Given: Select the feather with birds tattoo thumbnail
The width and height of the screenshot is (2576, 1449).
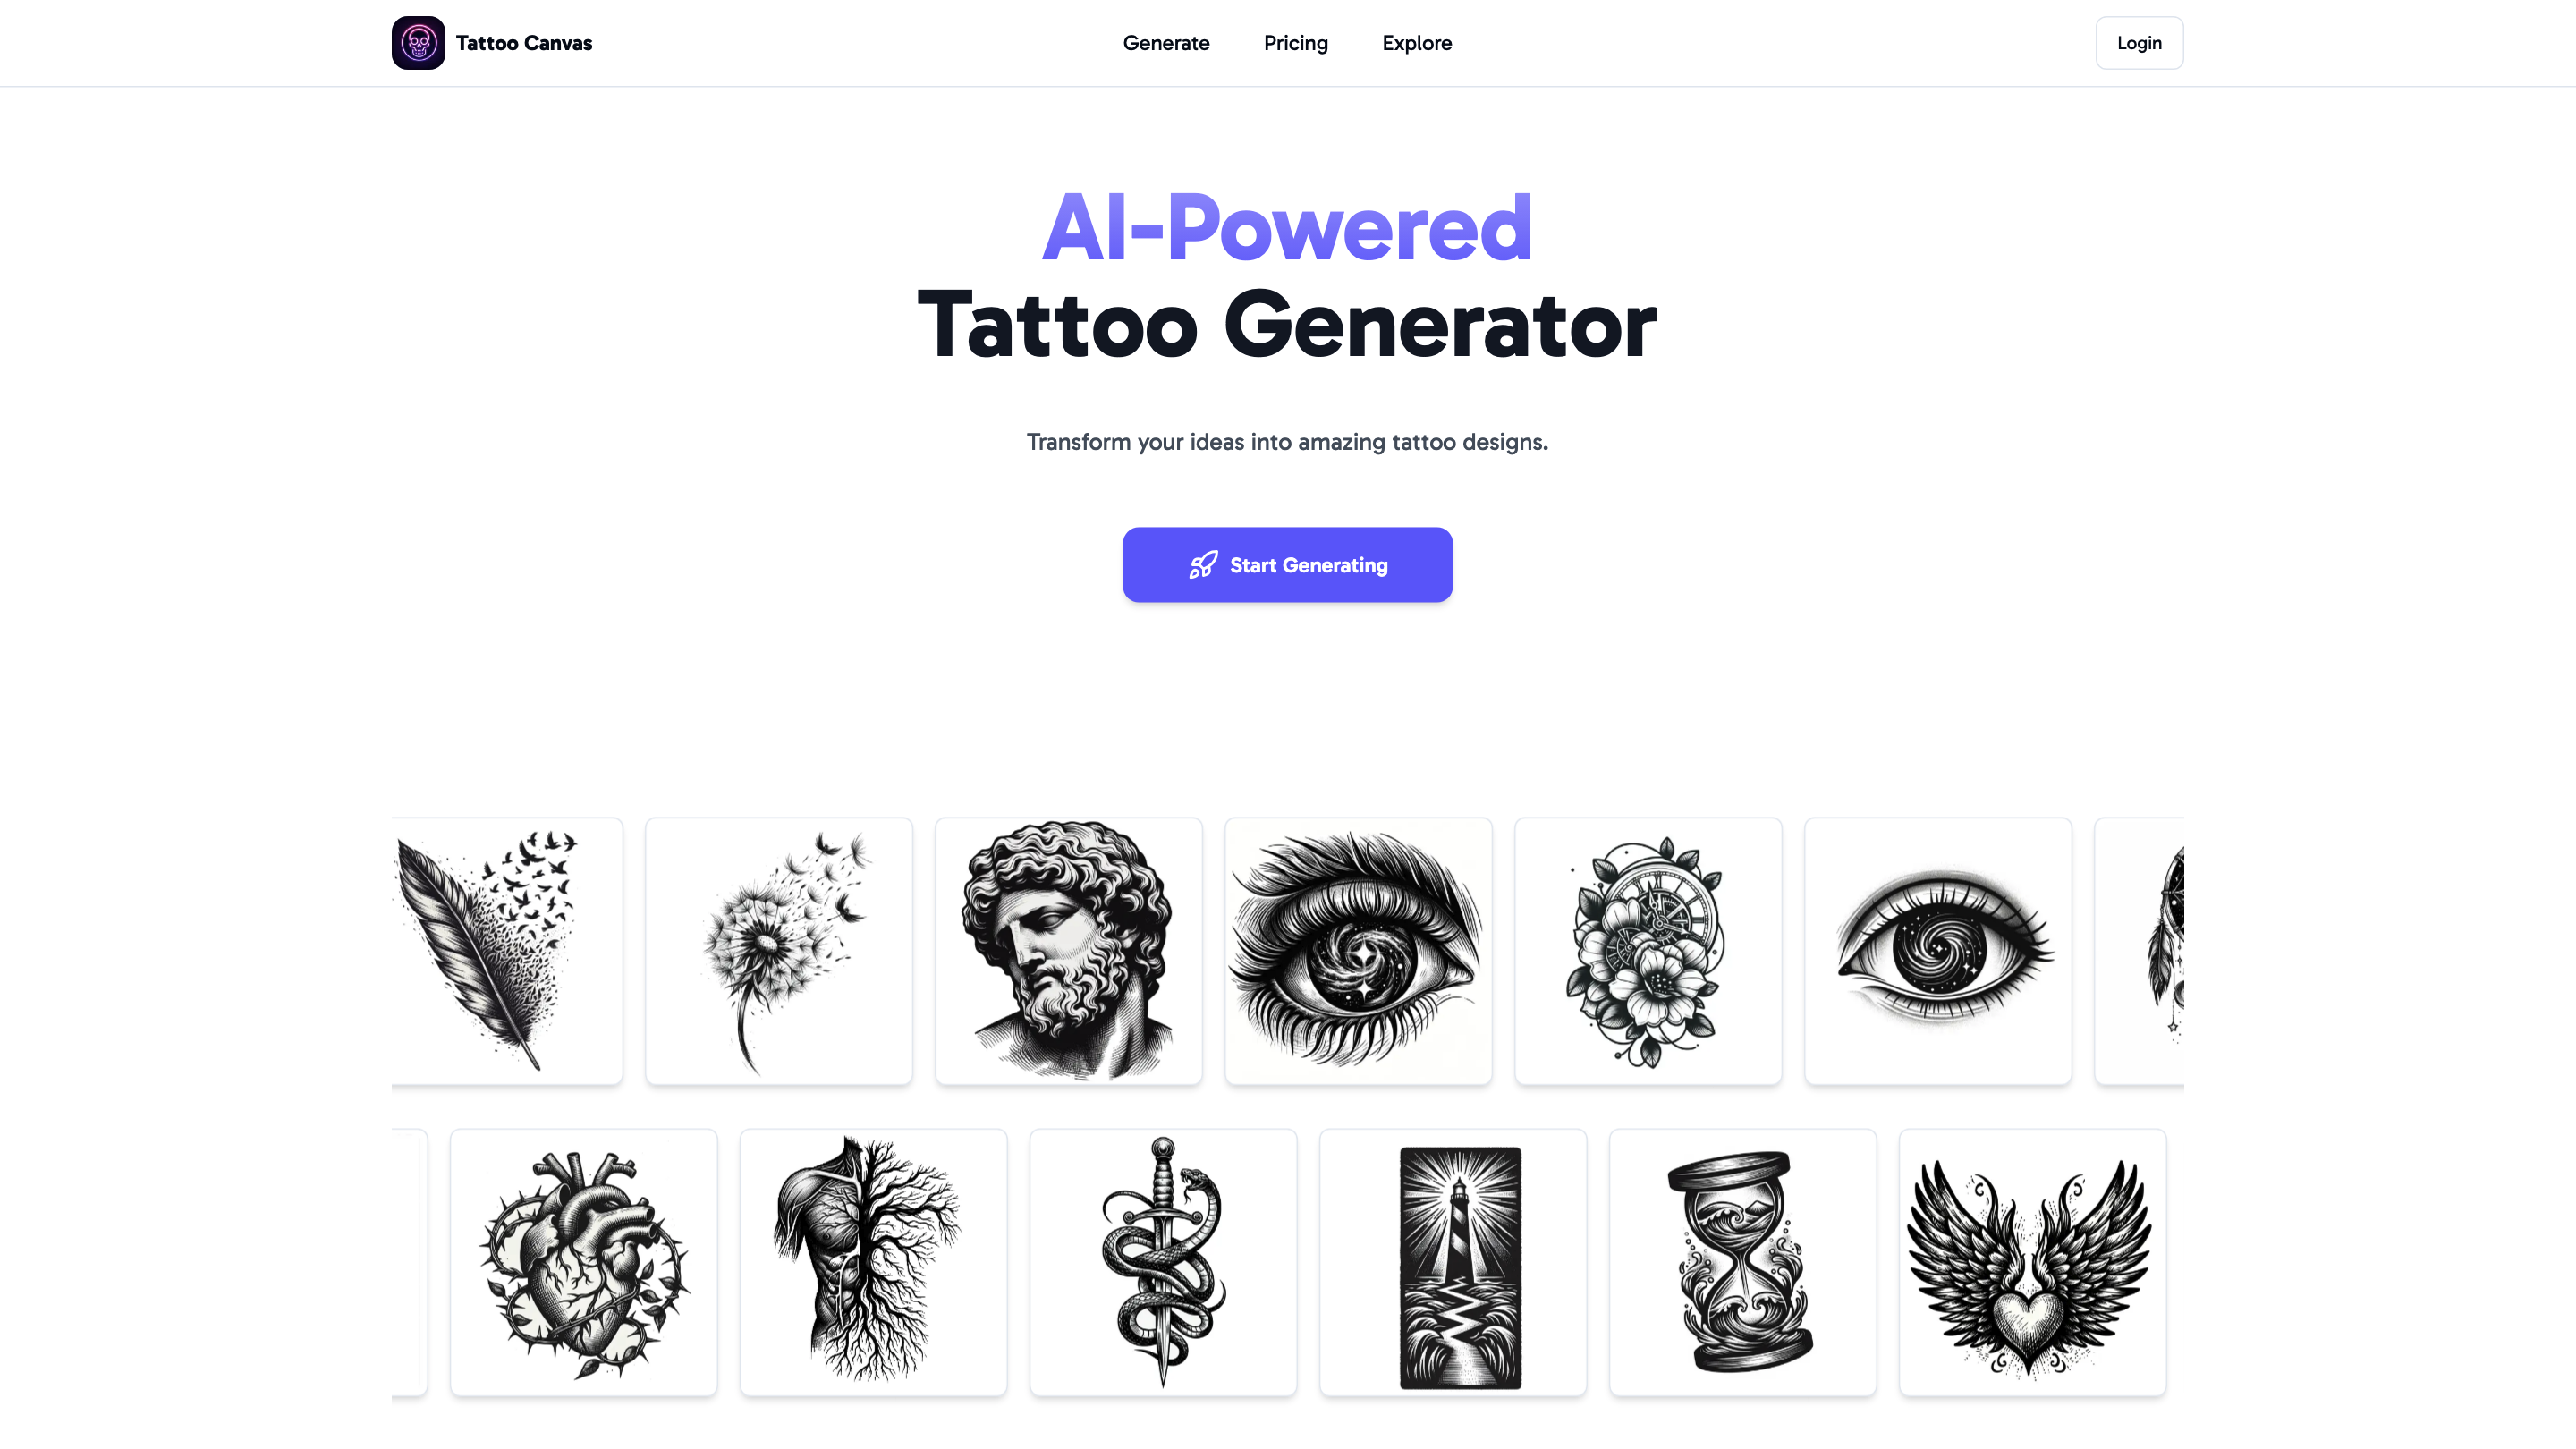Looking at the screenshot, I should [507, 951].
